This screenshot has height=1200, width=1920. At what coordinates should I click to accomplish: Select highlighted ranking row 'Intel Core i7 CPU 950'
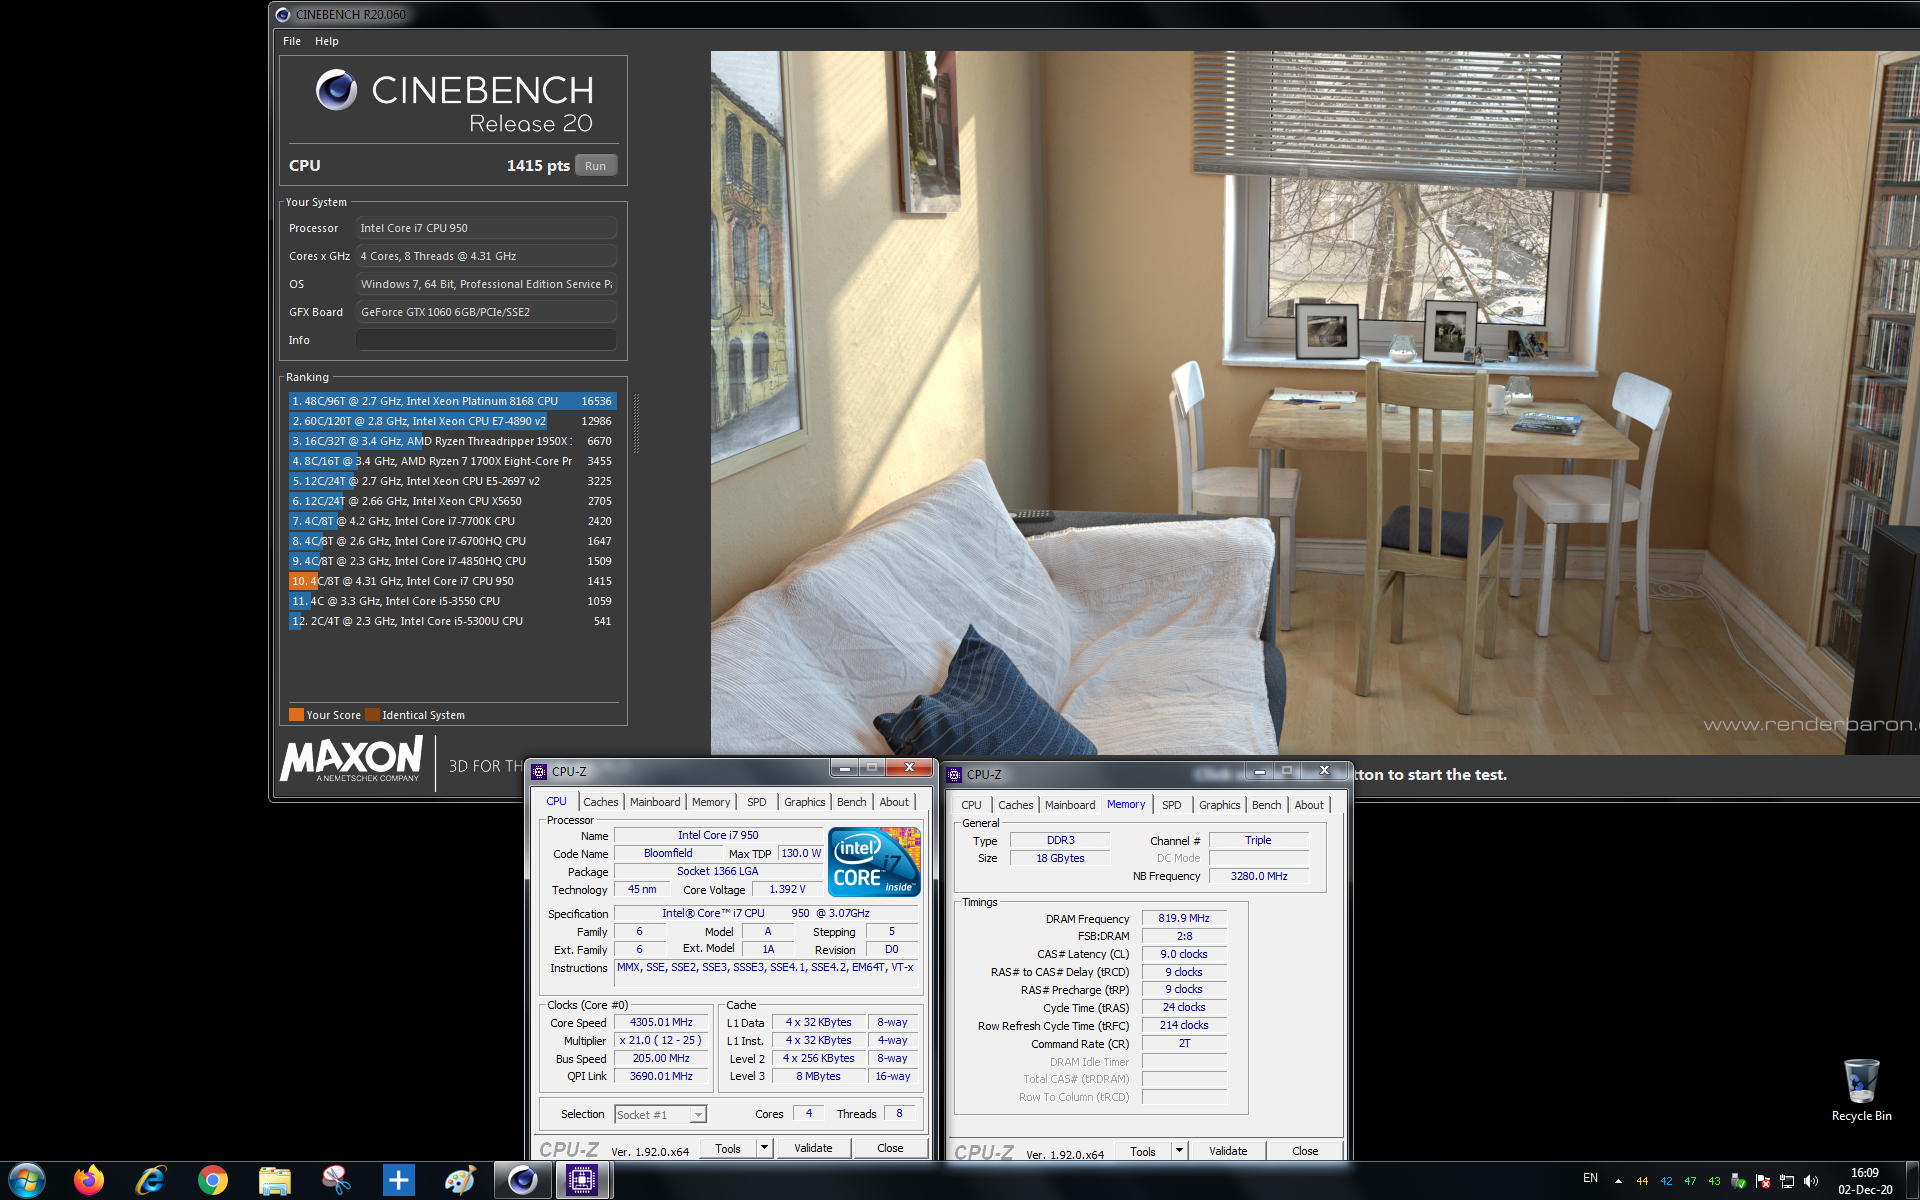[x=452, y=581]
